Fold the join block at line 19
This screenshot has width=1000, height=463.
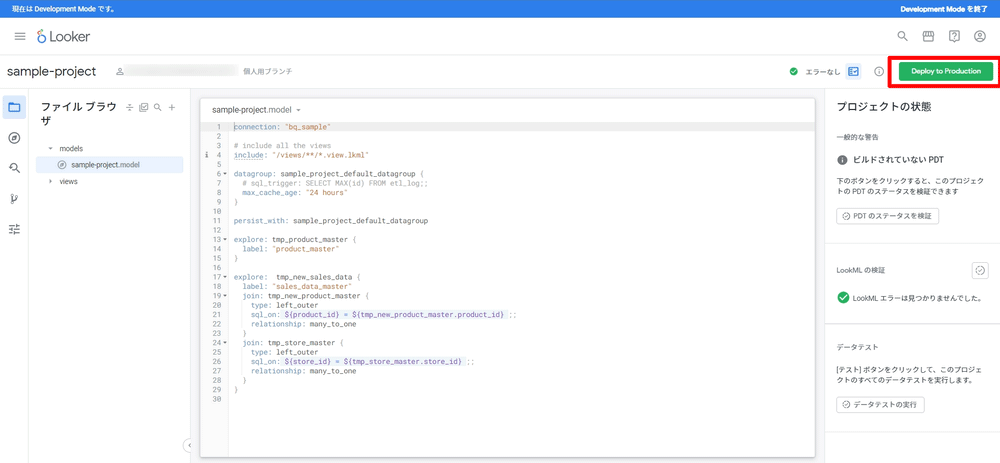point(226,296)
